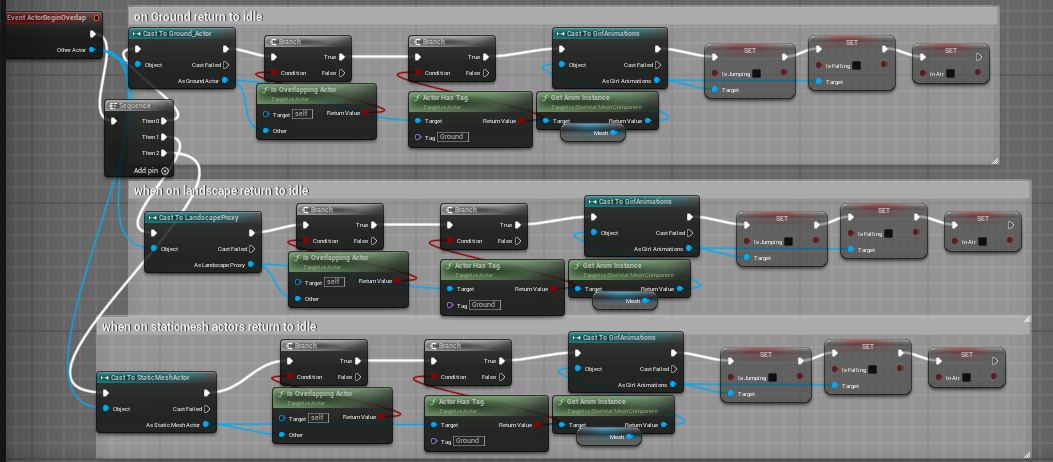This screenshot has width=1053, height=462.
Task: Select the Mesh variable node in staticmesh group
Action: point(617,437)
